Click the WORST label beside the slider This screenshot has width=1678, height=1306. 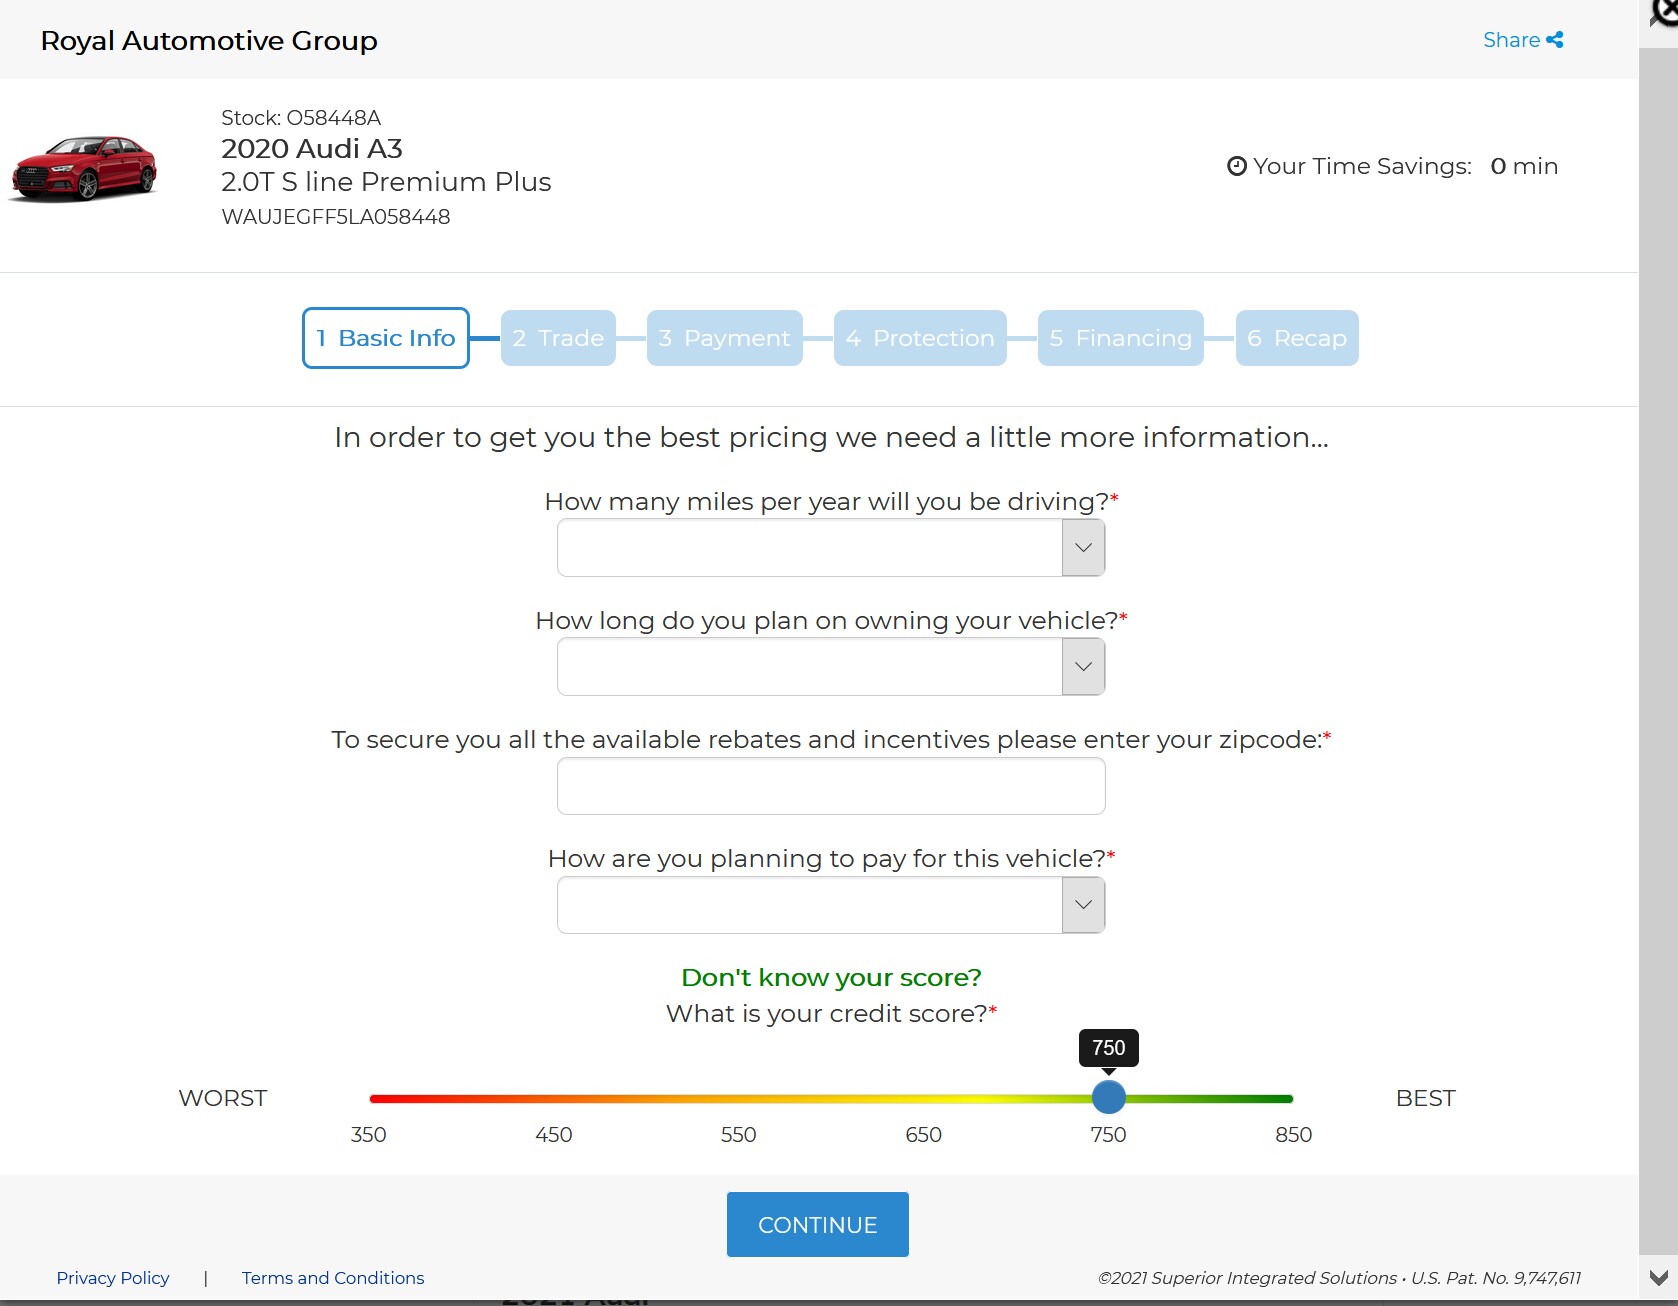[x=223, y=1098]
